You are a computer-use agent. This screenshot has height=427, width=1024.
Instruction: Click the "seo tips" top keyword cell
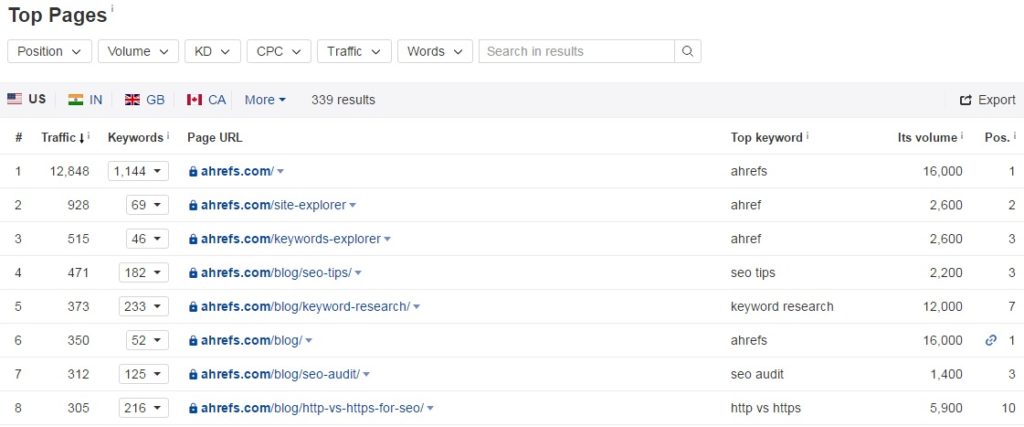[x=753, y=273]
